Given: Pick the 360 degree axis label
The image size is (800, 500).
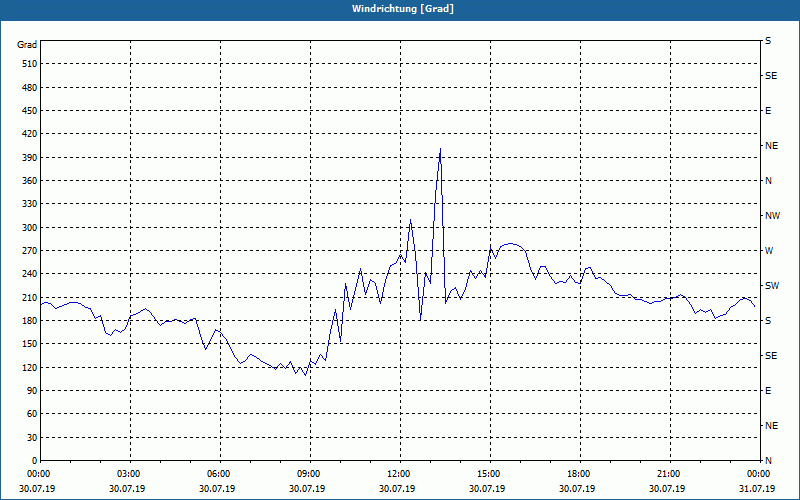Looking at the screenshot, I should pos(30,181).
